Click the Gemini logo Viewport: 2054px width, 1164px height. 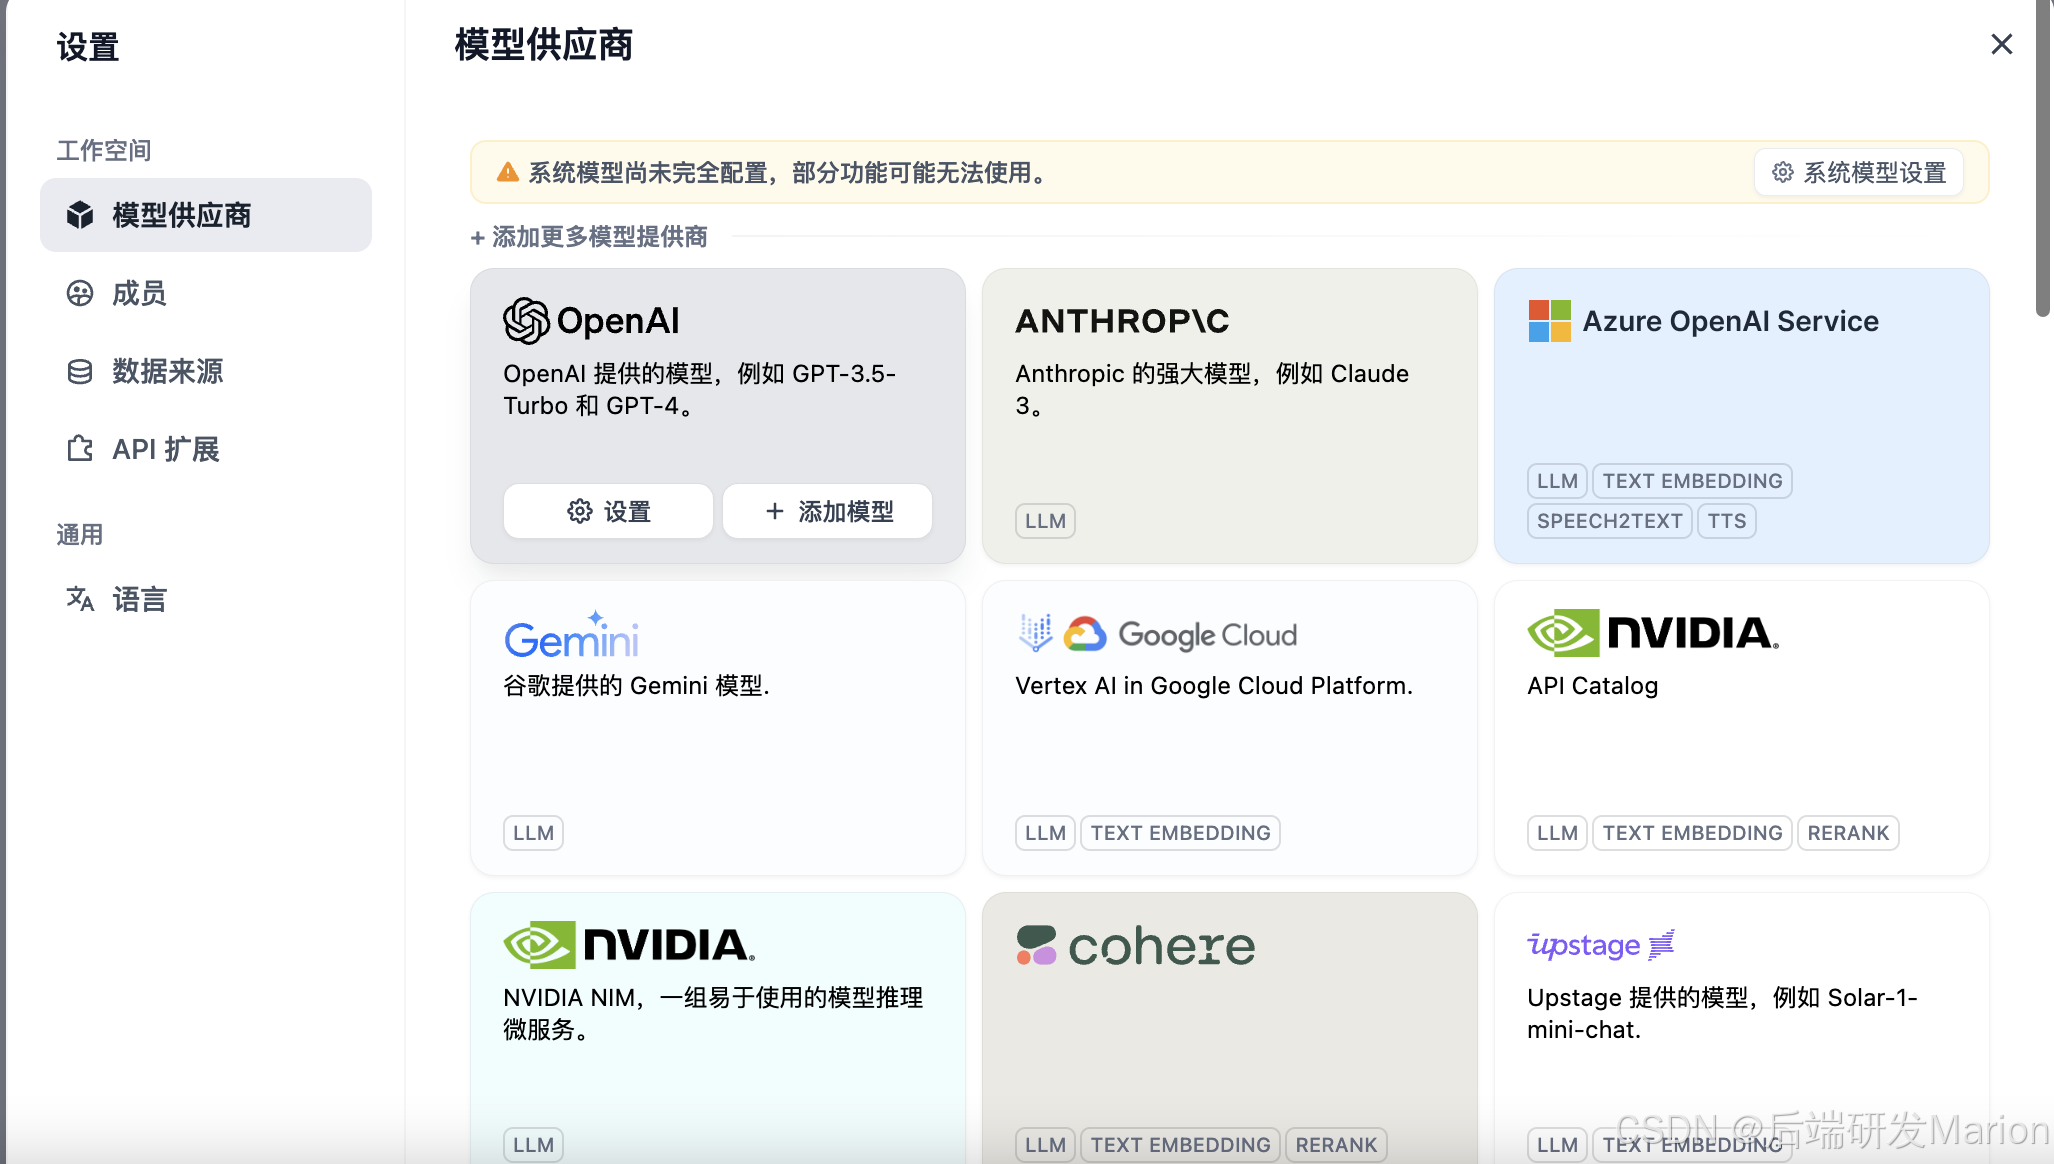[x=571, y=636]
